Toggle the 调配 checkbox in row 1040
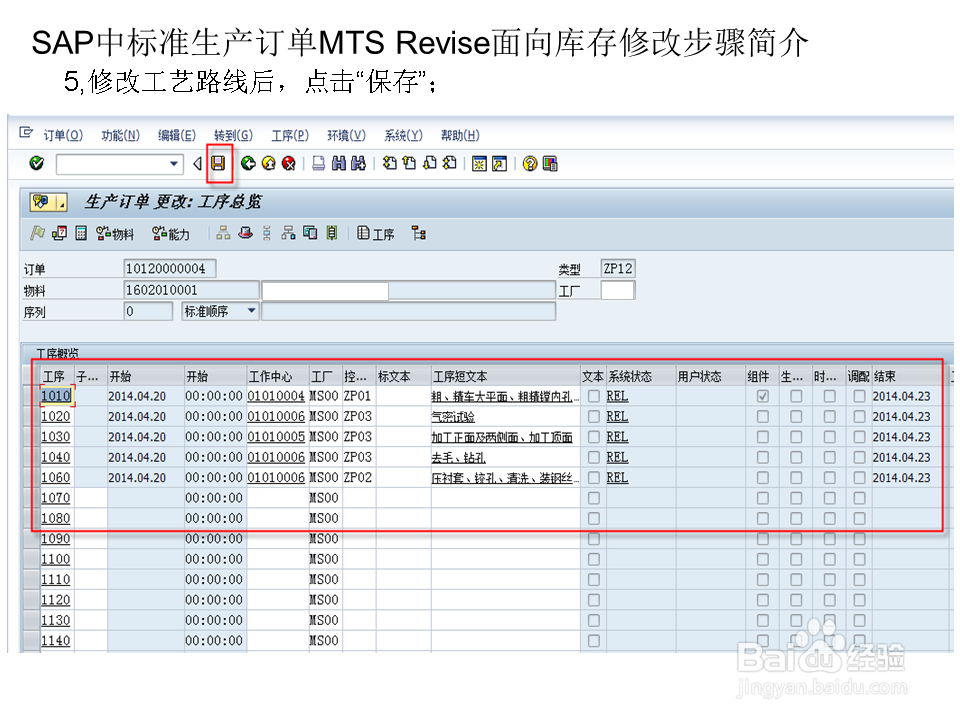960x720 pixels. [x=859, y=457]
